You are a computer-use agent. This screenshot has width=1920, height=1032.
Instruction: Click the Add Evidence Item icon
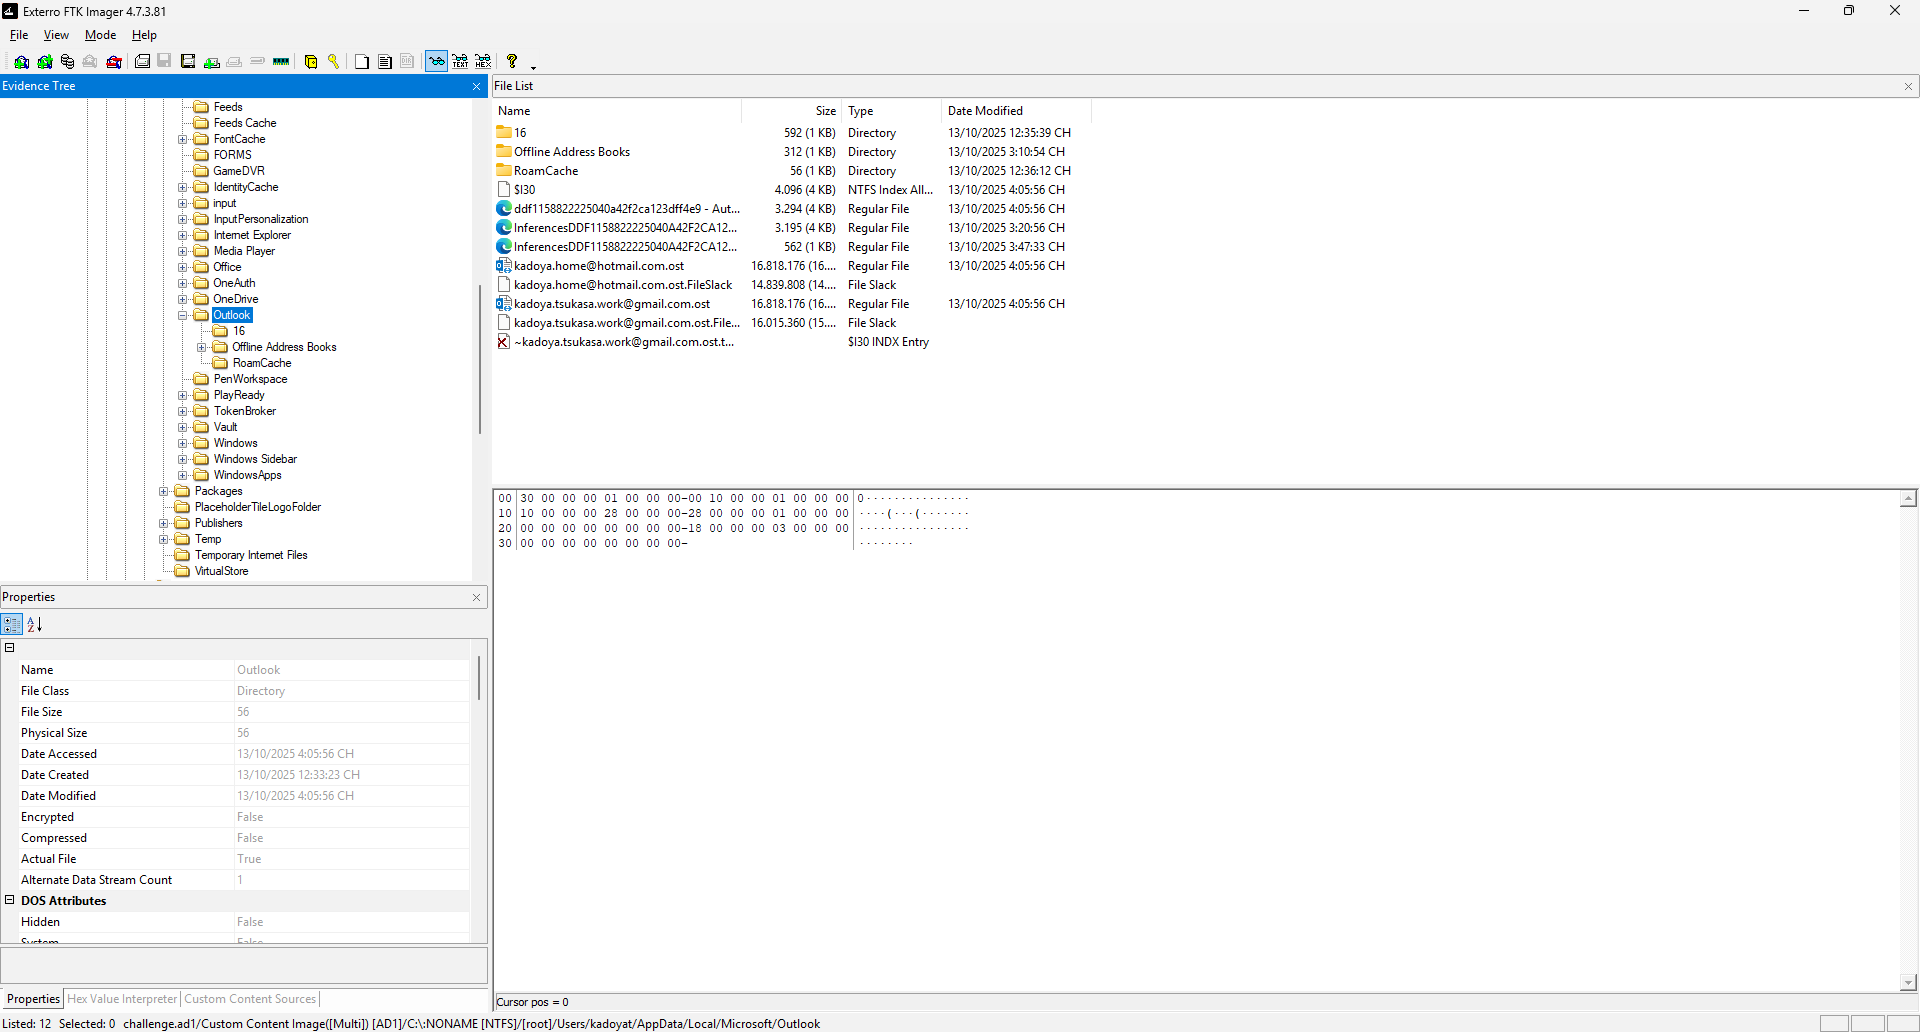point(21,62)
